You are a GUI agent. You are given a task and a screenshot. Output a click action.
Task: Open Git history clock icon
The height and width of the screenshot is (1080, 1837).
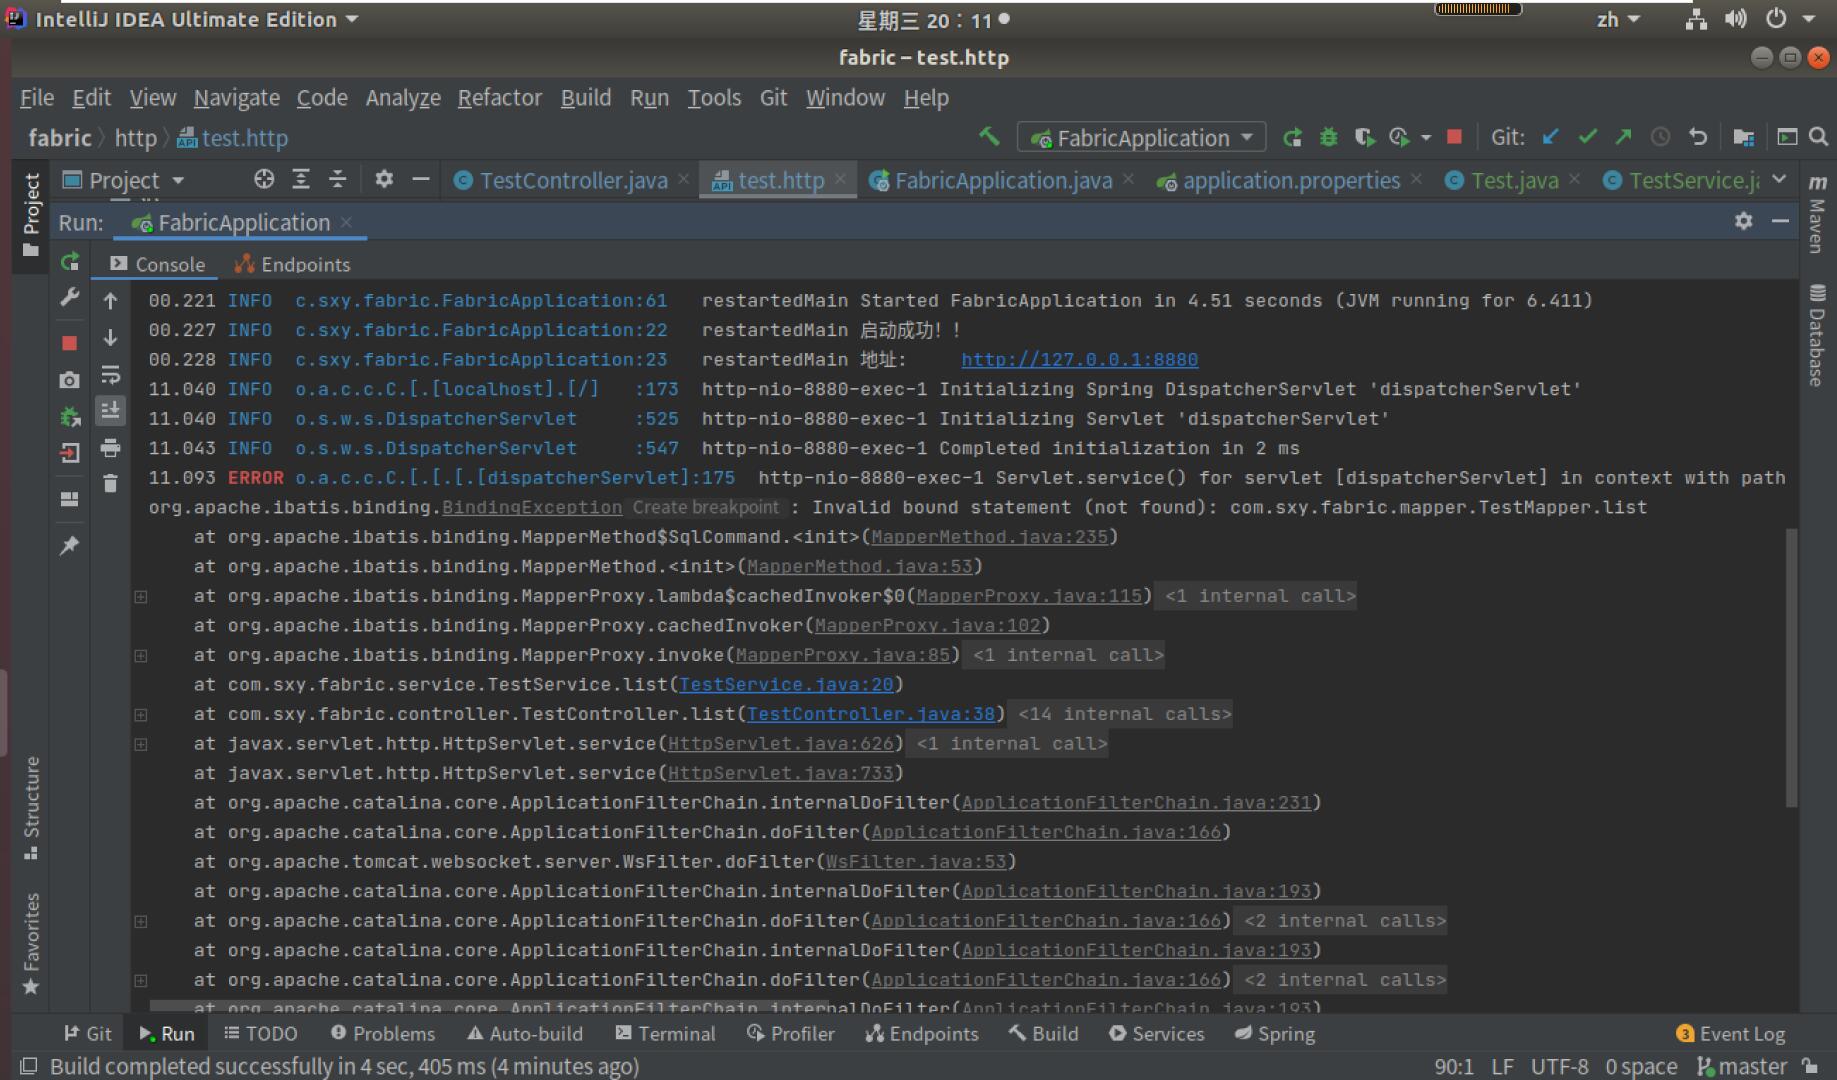[1660, 137]
